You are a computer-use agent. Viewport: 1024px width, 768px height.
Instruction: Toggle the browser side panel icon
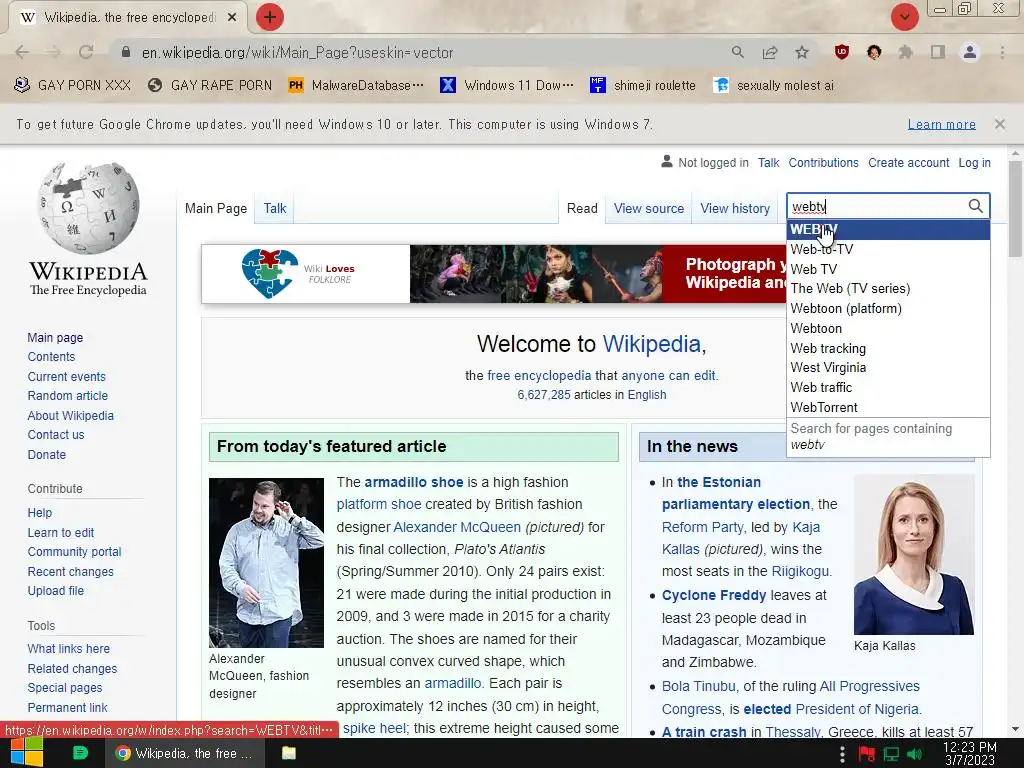(938, 52)
